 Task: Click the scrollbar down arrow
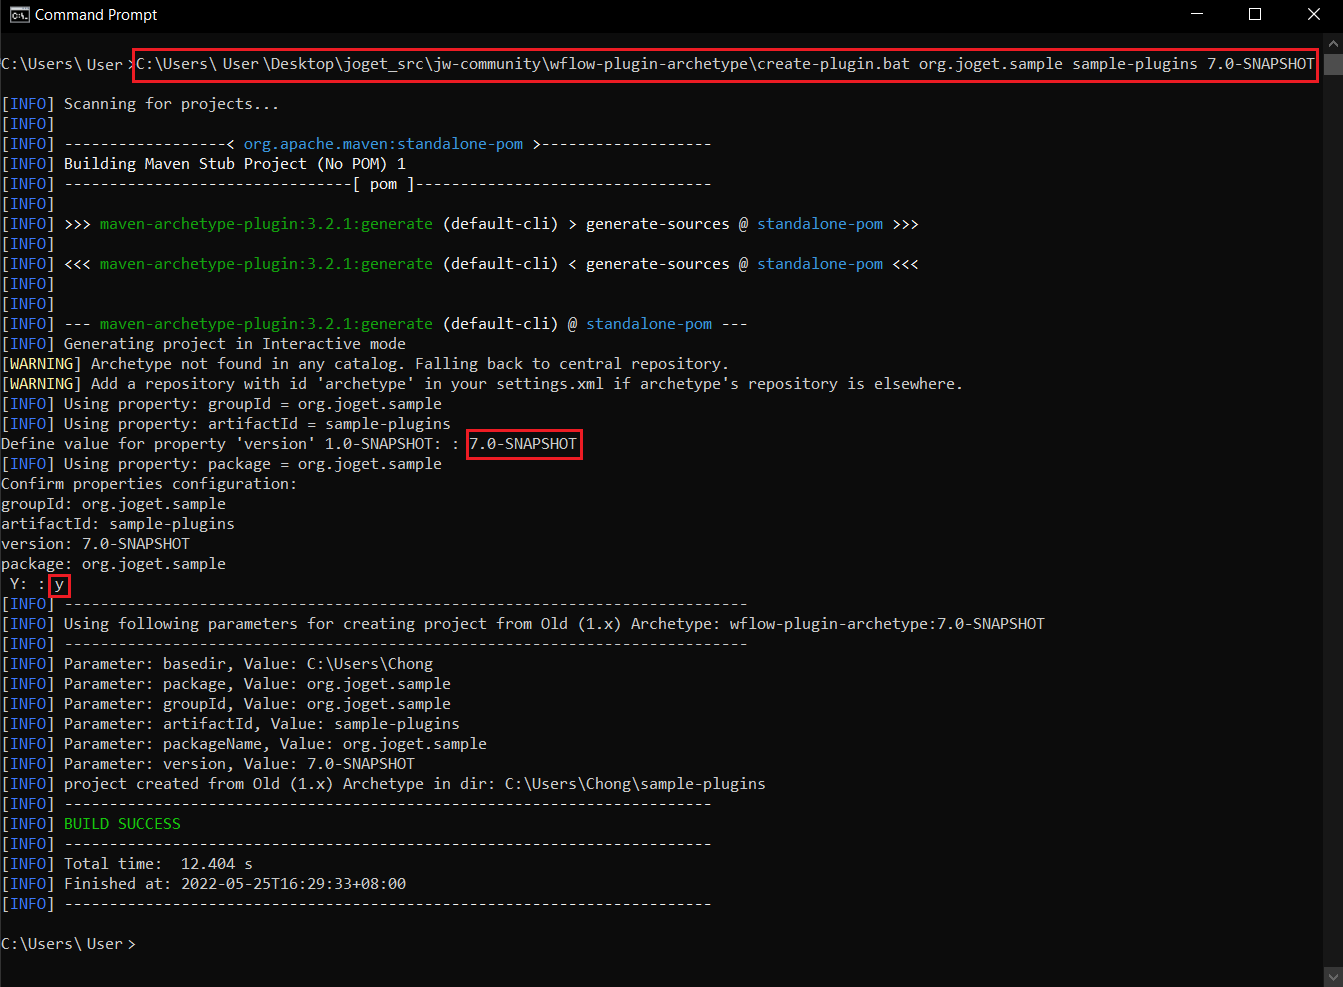[x=1333, y=976]
